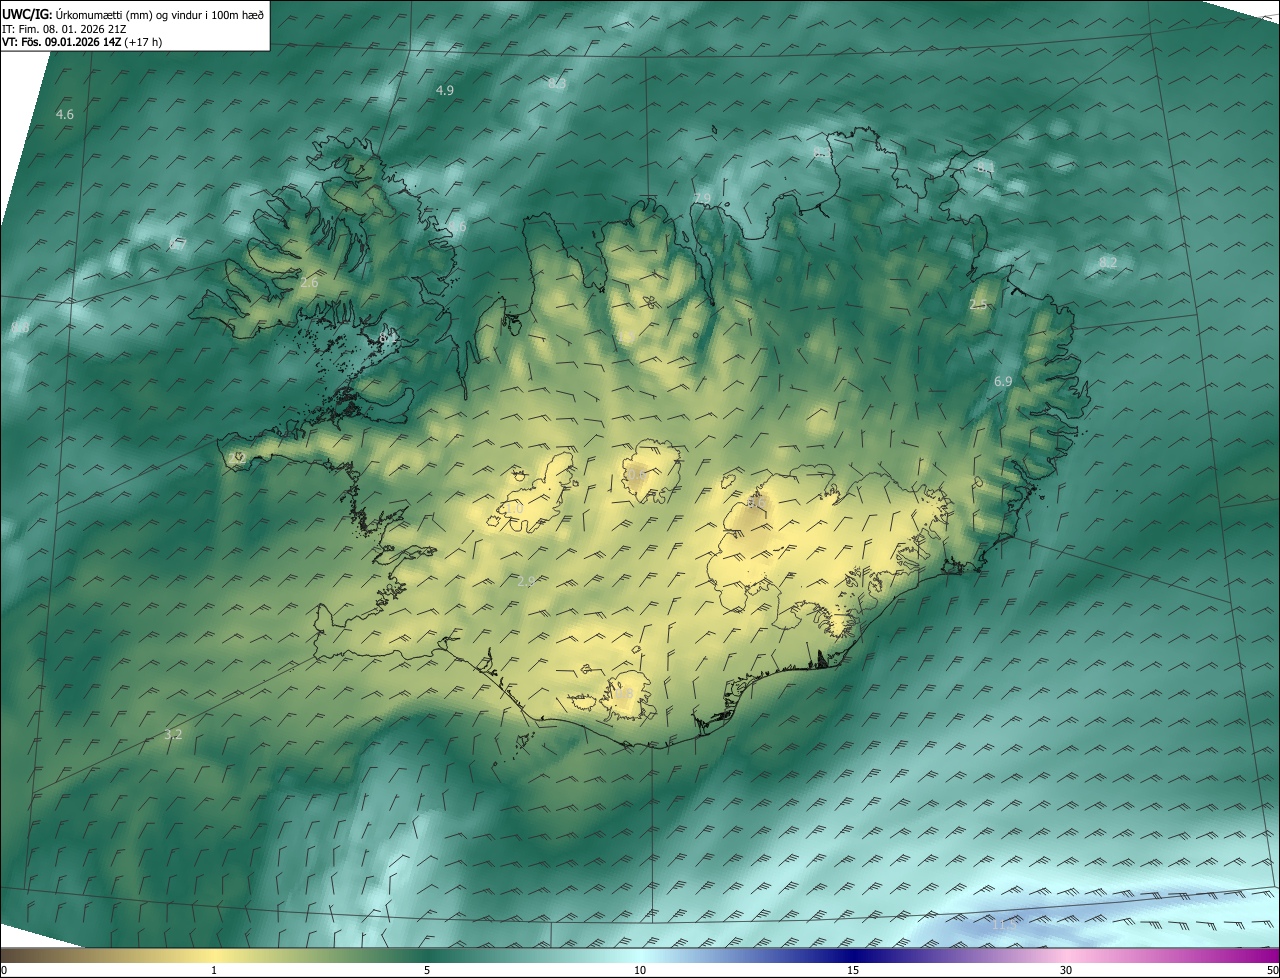Click the color scale tick label 10
The height and width of the screenshot is (978, 1280).
[x=640, y=970]
